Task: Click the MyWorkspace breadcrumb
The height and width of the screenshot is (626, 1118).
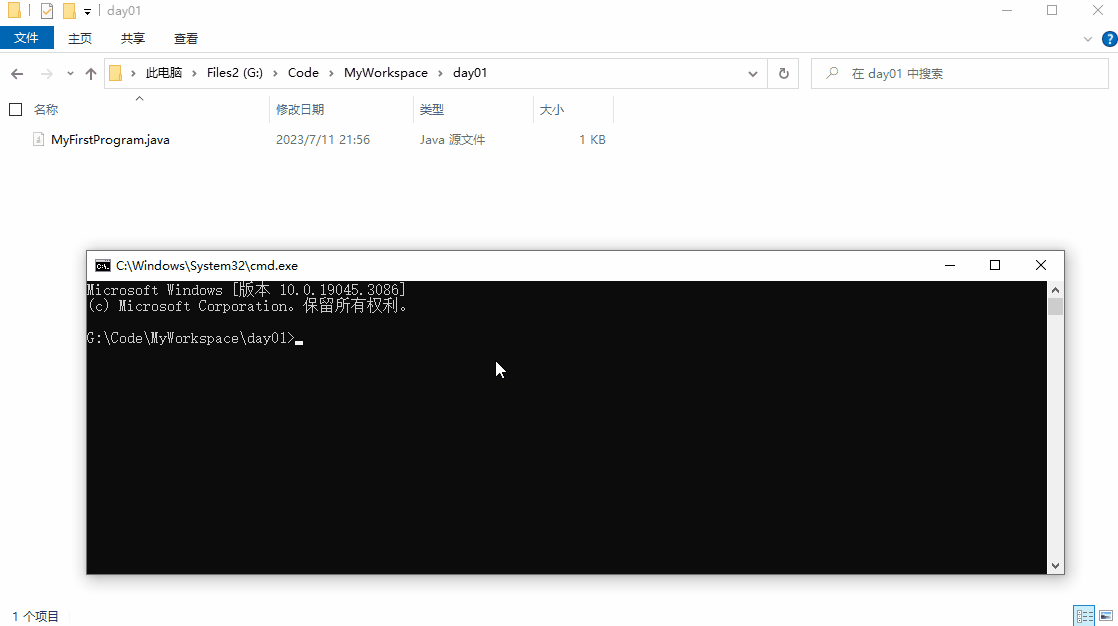Action: click(x=386, y=73)
